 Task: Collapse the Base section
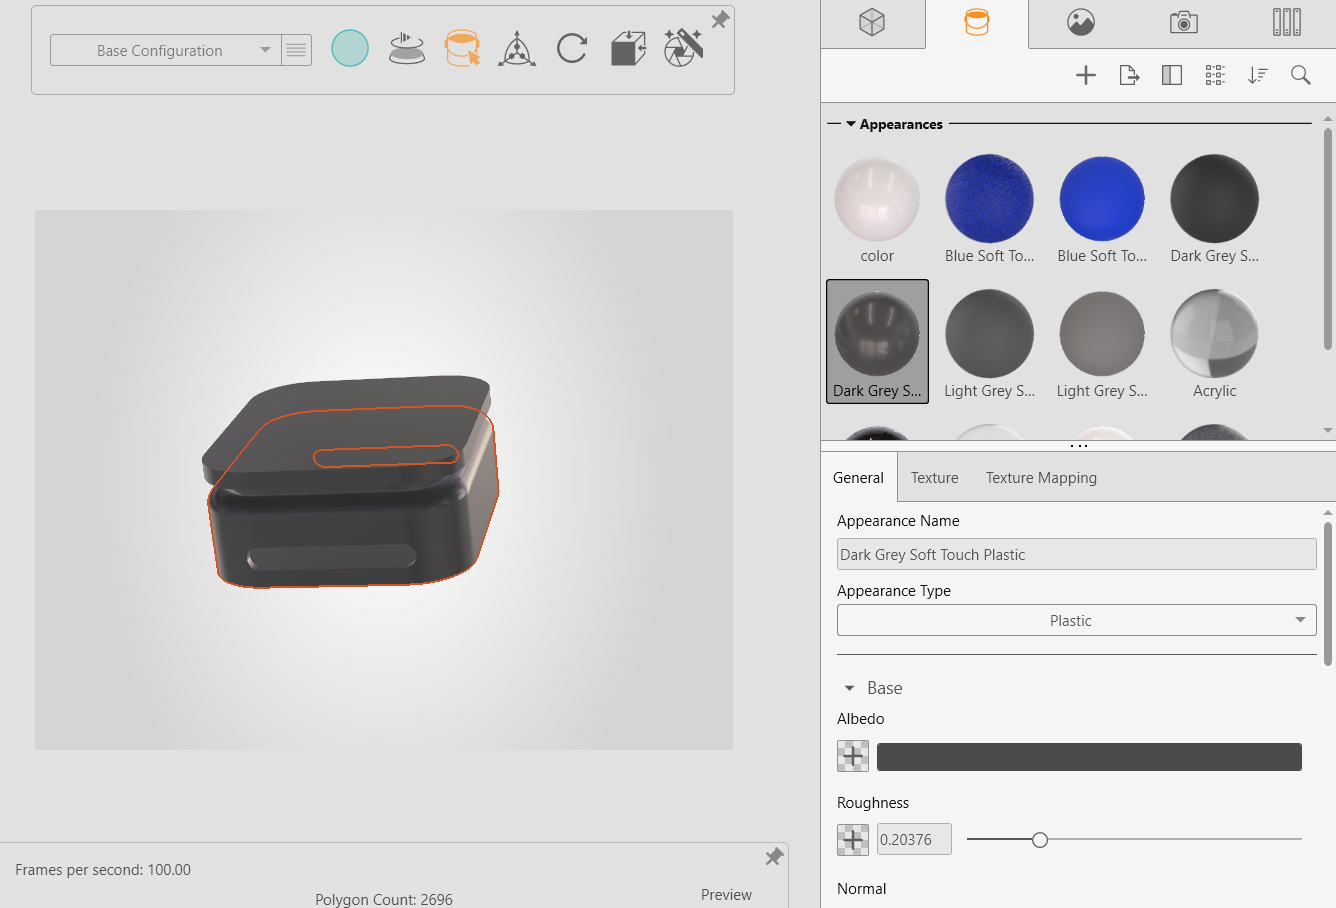851,688
